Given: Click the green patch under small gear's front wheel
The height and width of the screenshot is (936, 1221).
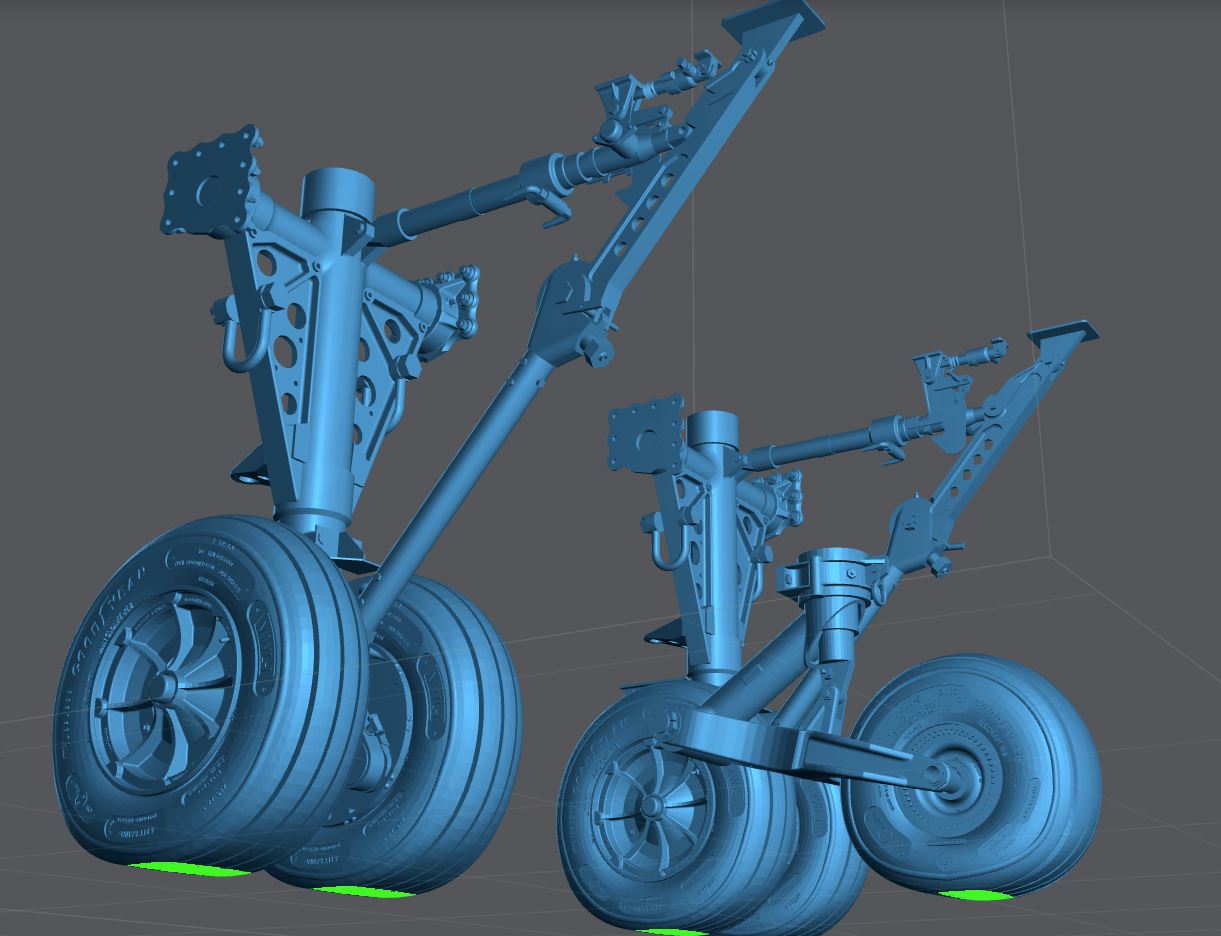Looking at the screenshot, I should (670, 931).
